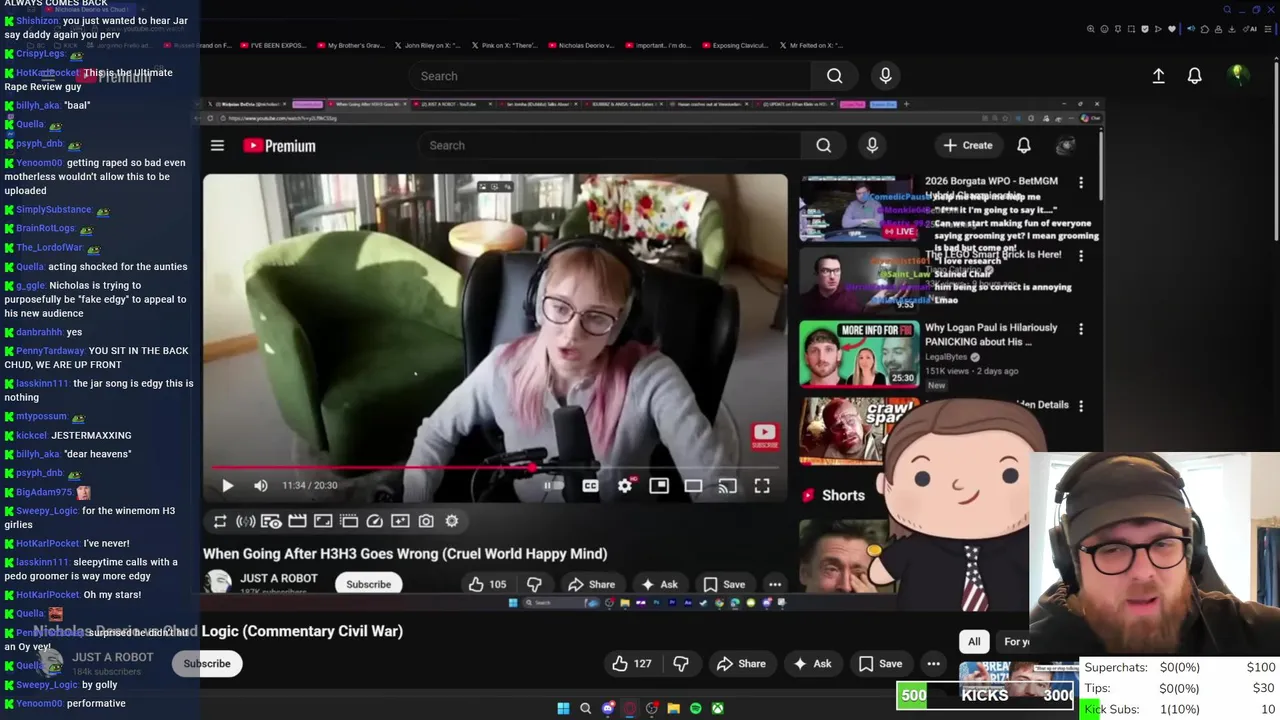Click outer upload arrow icon
Image resolution: width=1280 pixels, height=720 pixels.
[1158, 76]
